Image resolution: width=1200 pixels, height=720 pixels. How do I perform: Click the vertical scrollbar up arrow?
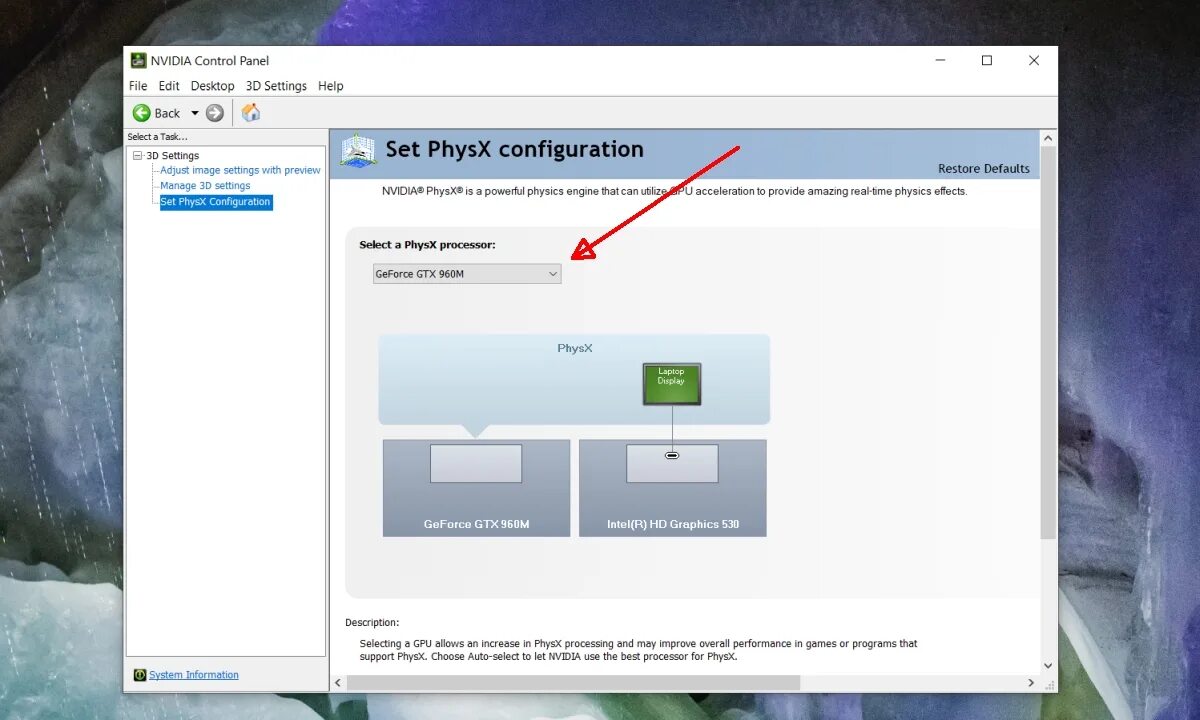point(1048,138)
